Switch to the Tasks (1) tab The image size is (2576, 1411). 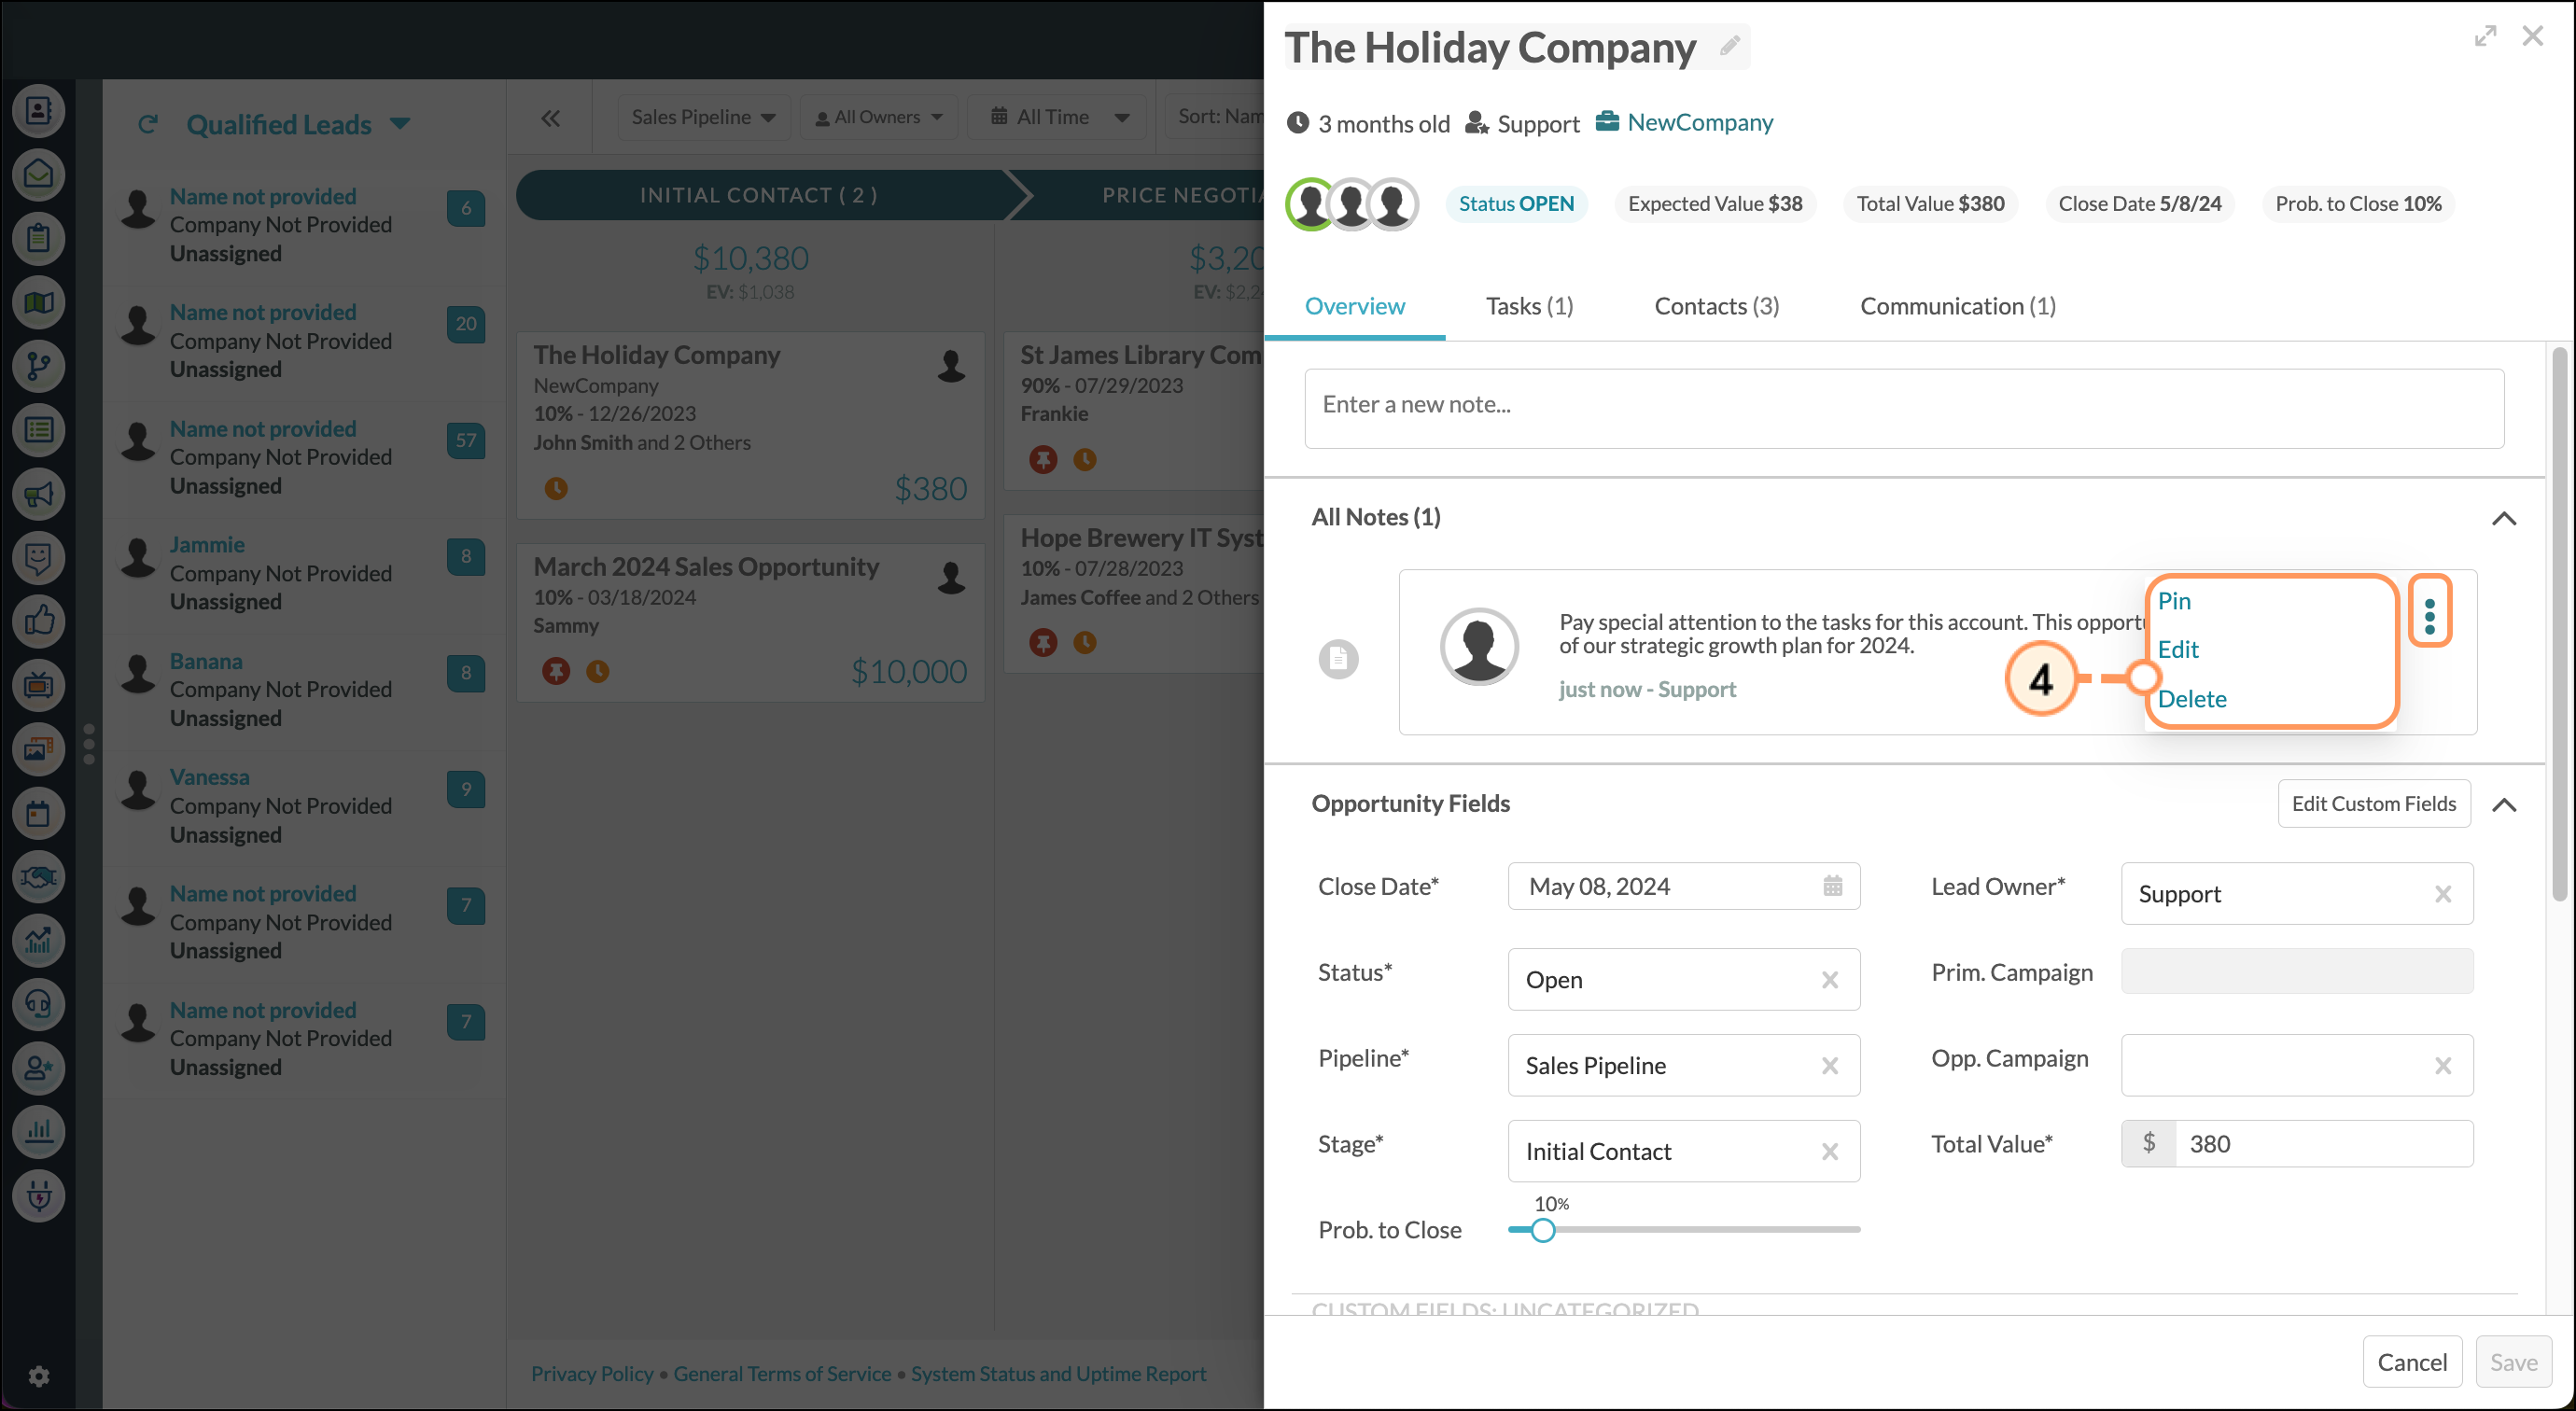click(1528, 306)
